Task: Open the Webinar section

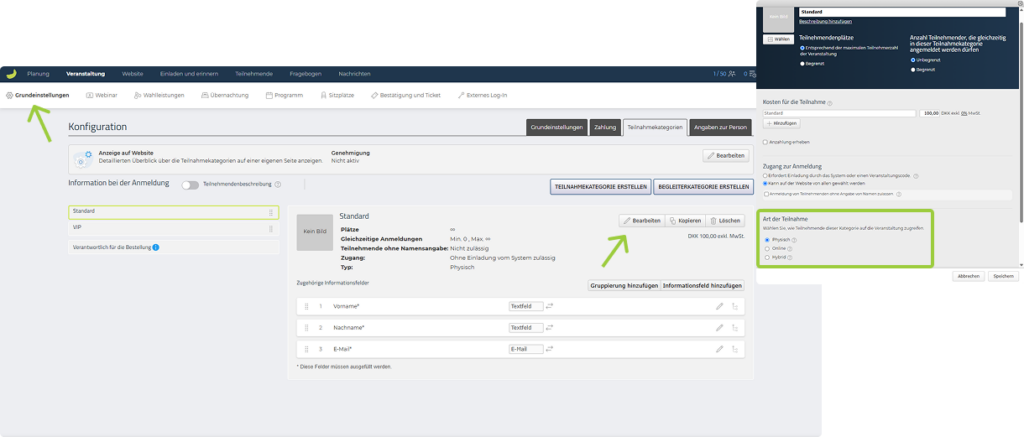Action: [x=102, y=95]
